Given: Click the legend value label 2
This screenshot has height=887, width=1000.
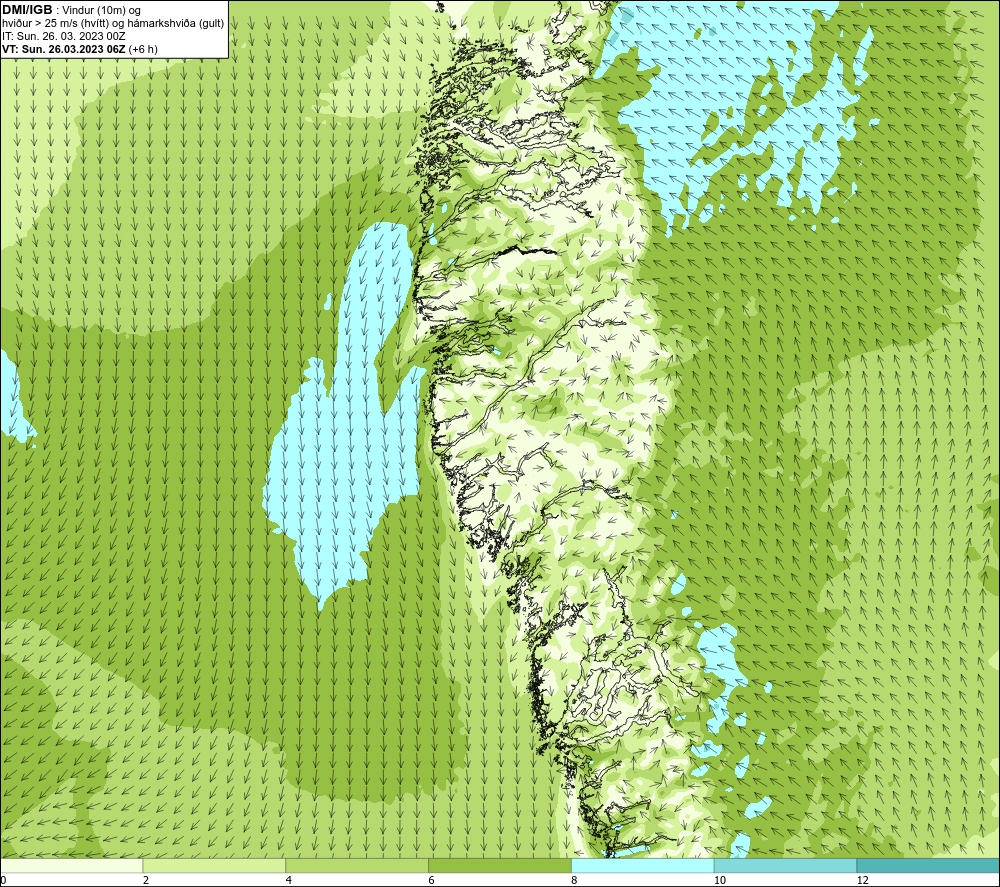Looking at the screenshot, I should 146,881.
